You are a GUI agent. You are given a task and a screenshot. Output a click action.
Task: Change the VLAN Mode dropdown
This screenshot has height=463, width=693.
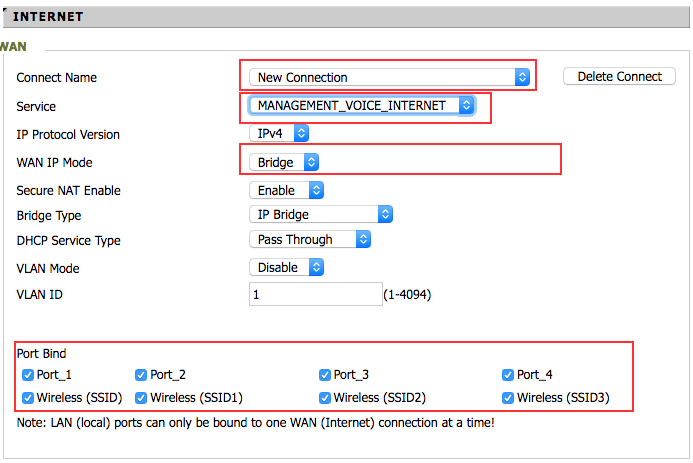287,268
